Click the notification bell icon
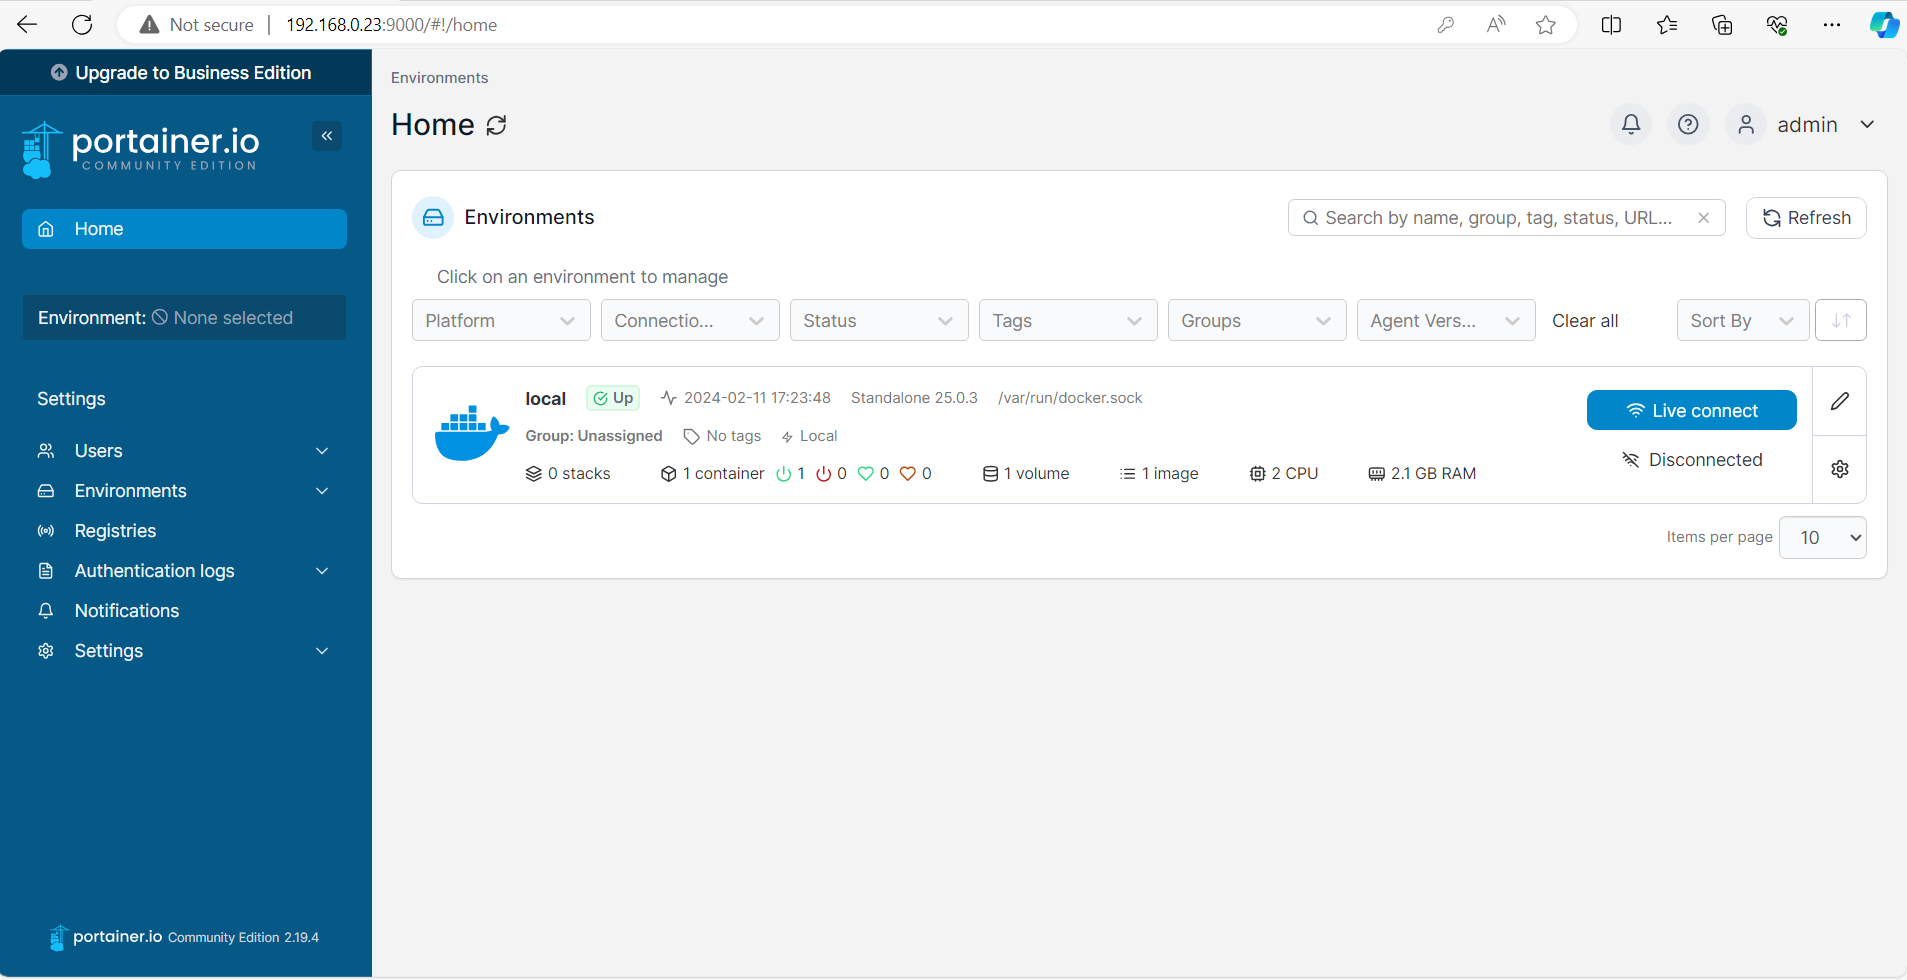1907x980 pixels. point(1629,124)
